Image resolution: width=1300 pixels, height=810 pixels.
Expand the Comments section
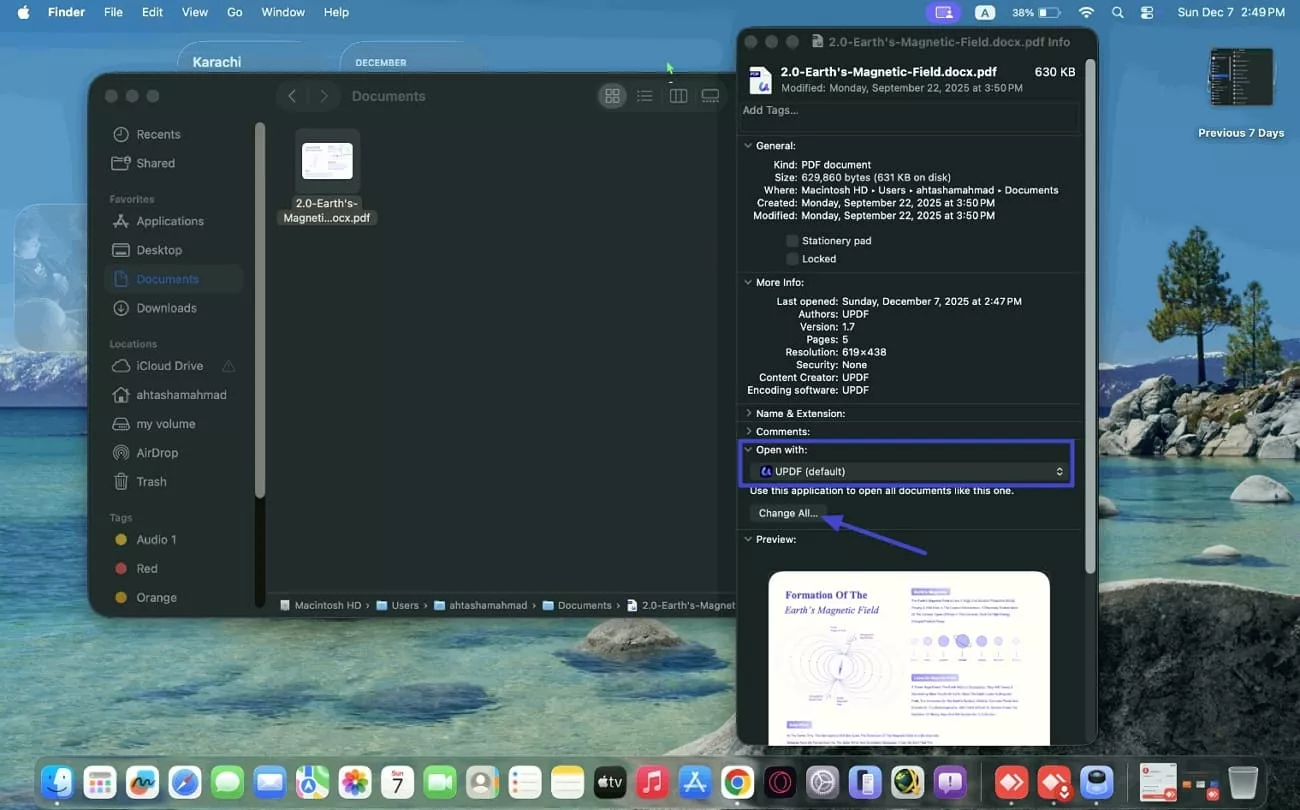click(x=747, y=431)
